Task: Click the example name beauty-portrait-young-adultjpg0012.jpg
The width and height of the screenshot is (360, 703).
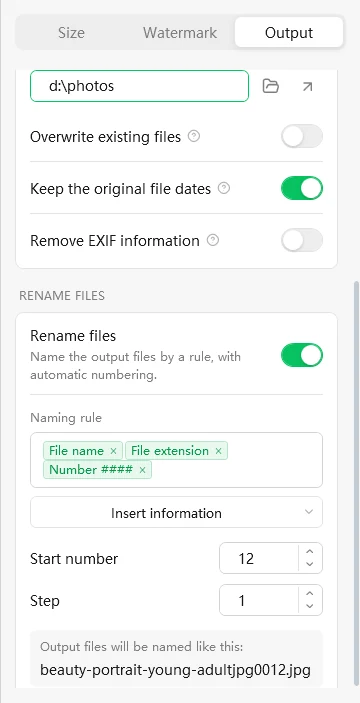Action: pyautogui.click(x=175, y=671)
